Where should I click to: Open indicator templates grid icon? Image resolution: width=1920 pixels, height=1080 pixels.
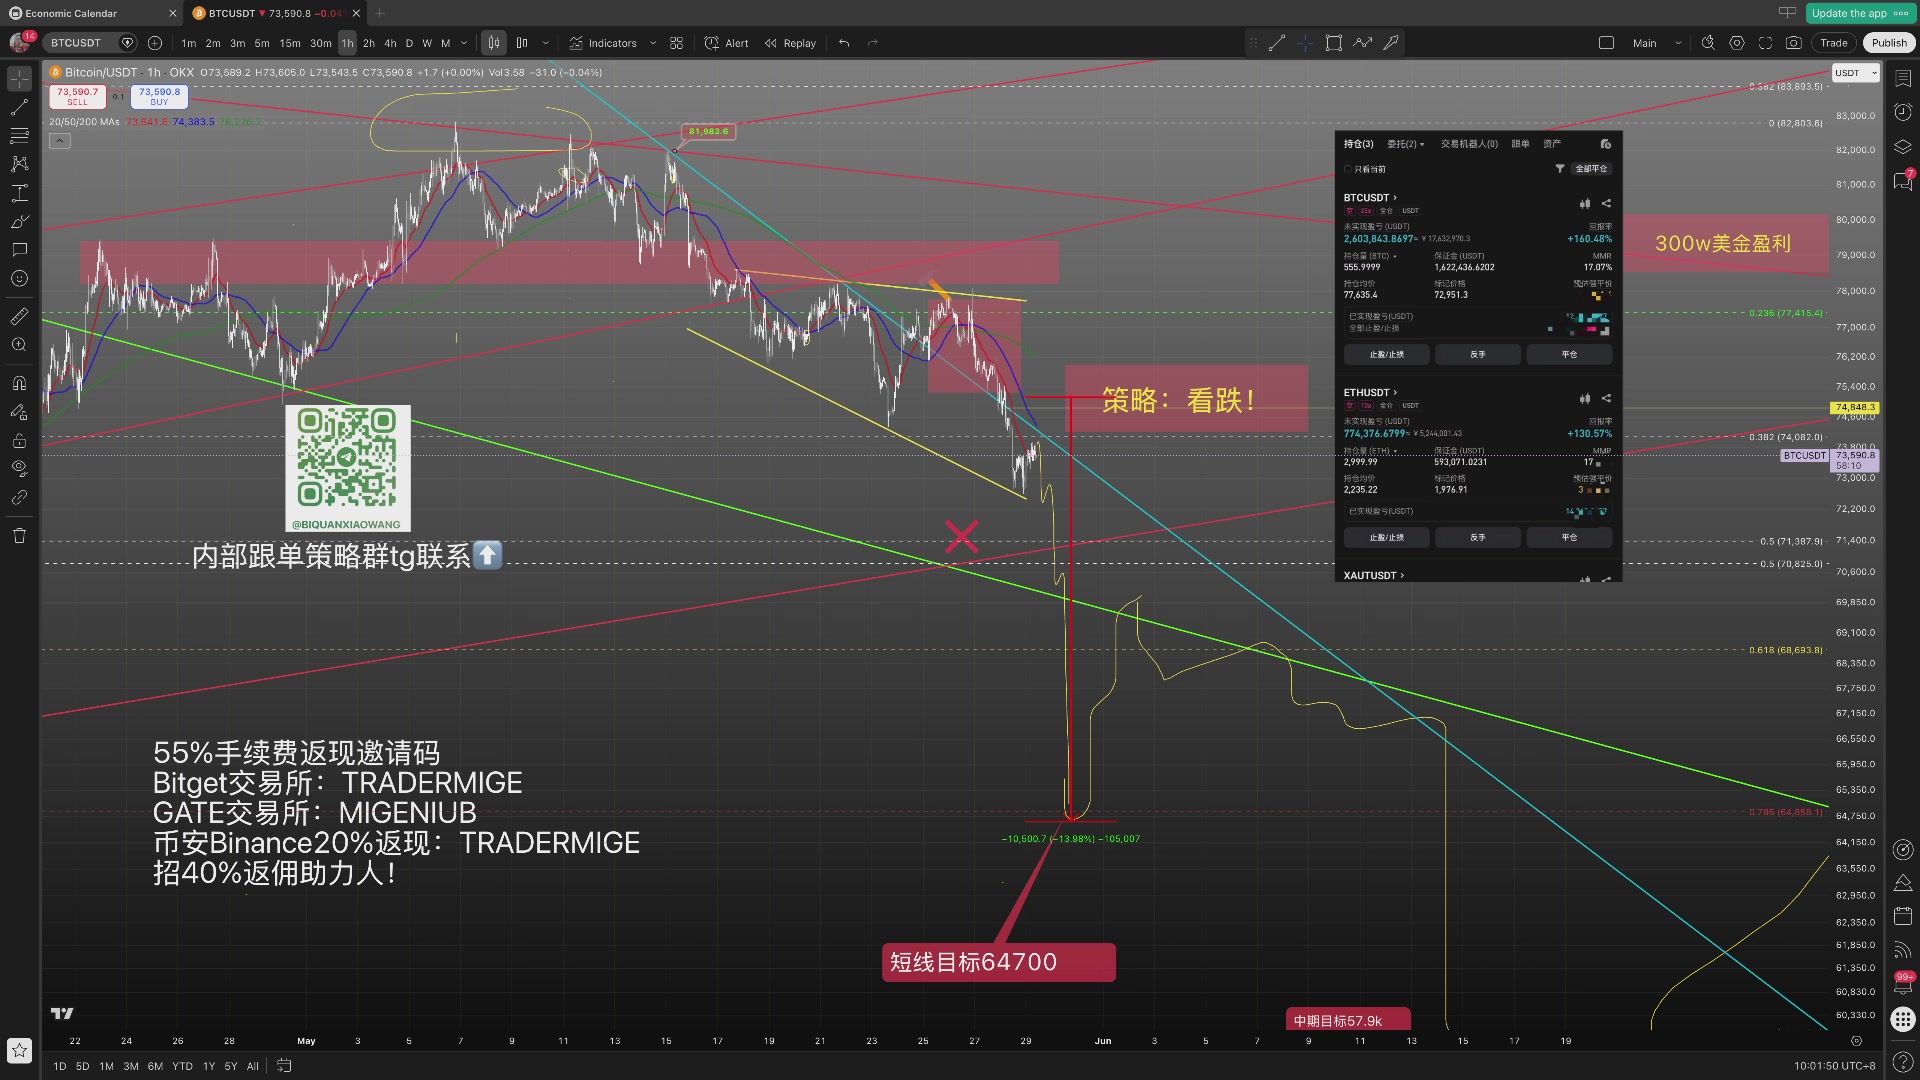(677, 43)
